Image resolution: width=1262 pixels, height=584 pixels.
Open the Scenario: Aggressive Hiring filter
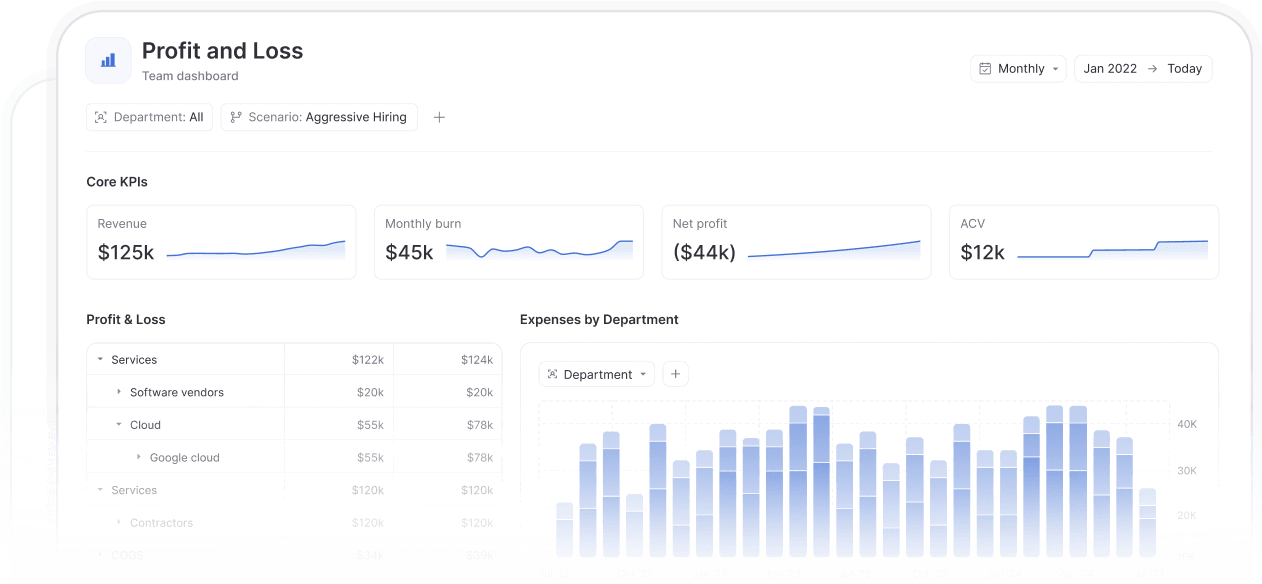[319, 117]
